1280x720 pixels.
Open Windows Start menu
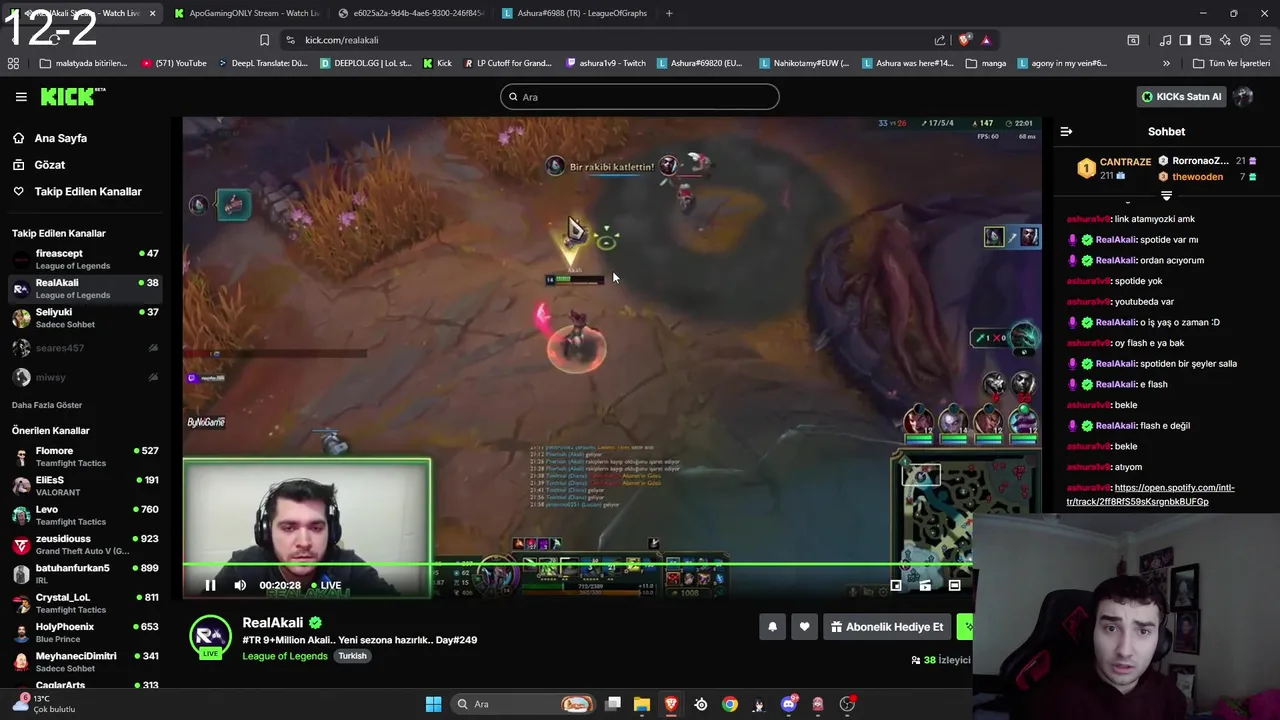433,704
